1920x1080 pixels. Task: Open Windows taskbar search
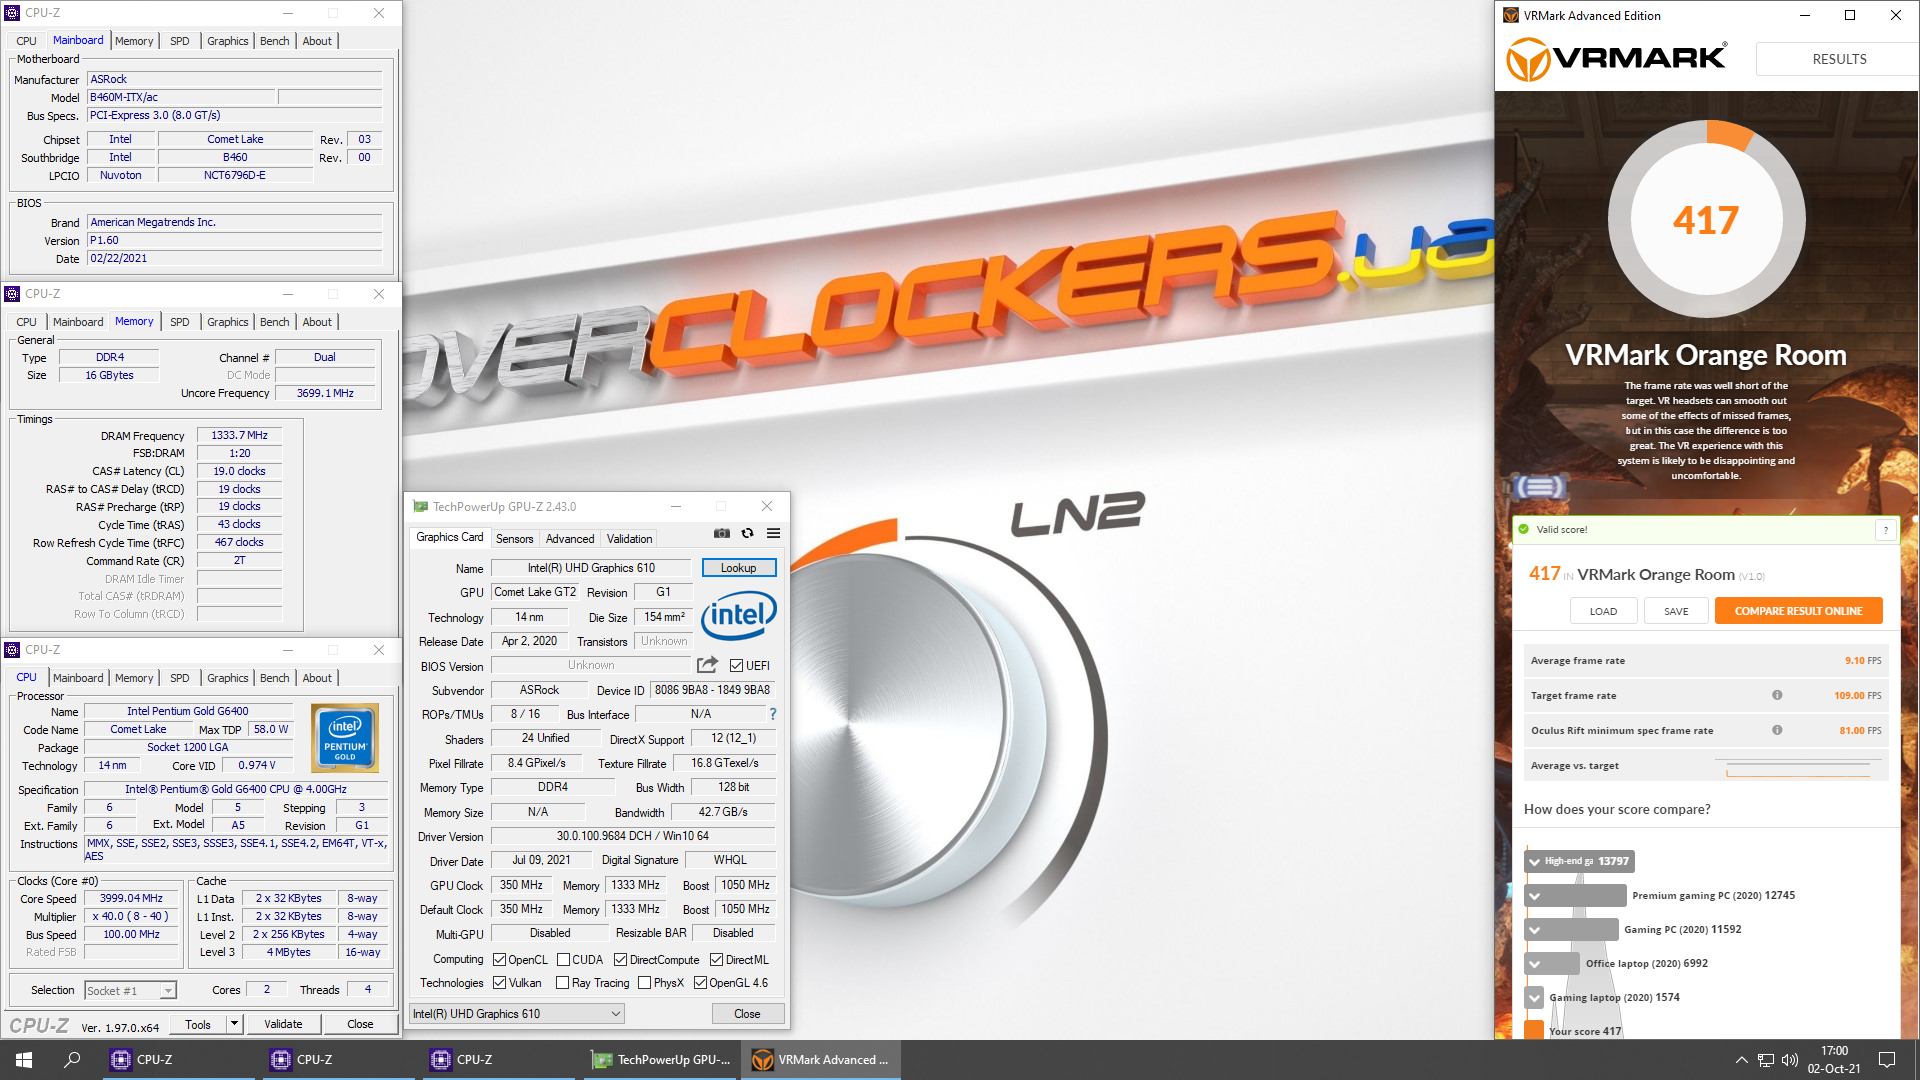point(72,1060)
